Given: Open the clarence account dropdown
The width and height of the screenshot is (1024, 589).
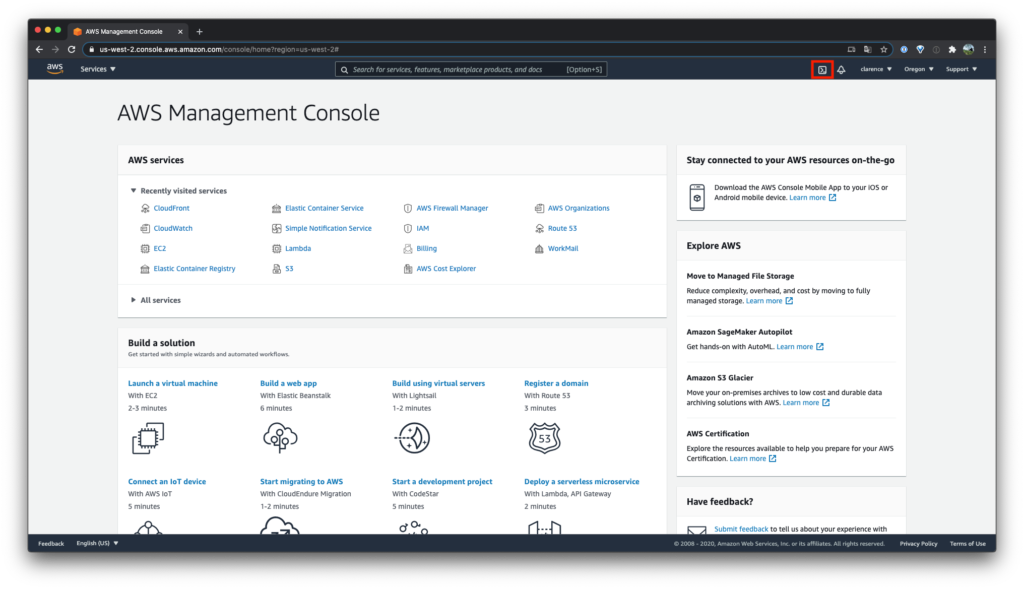Looking at the screenshot, I should 876,69.
